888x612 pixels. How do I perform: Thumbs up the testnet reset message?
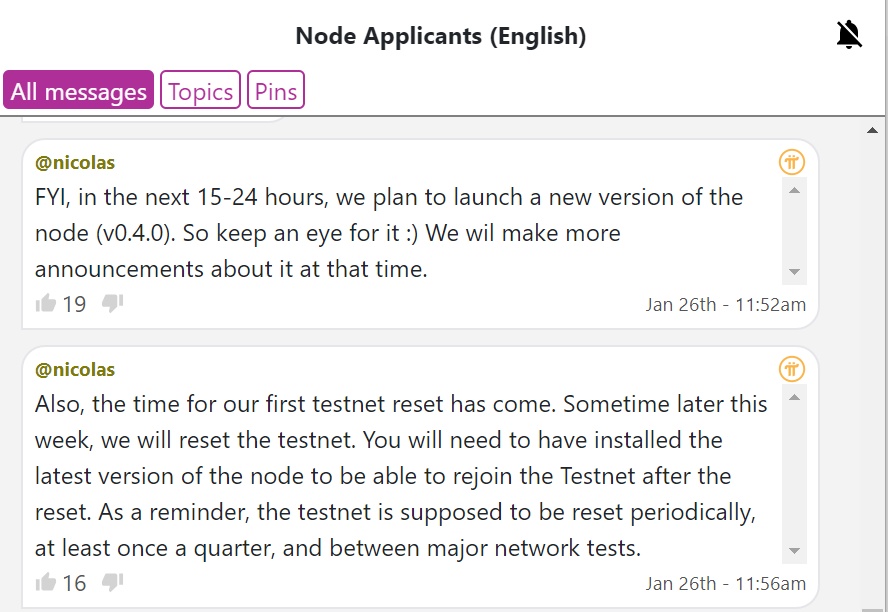pos(46,582)
